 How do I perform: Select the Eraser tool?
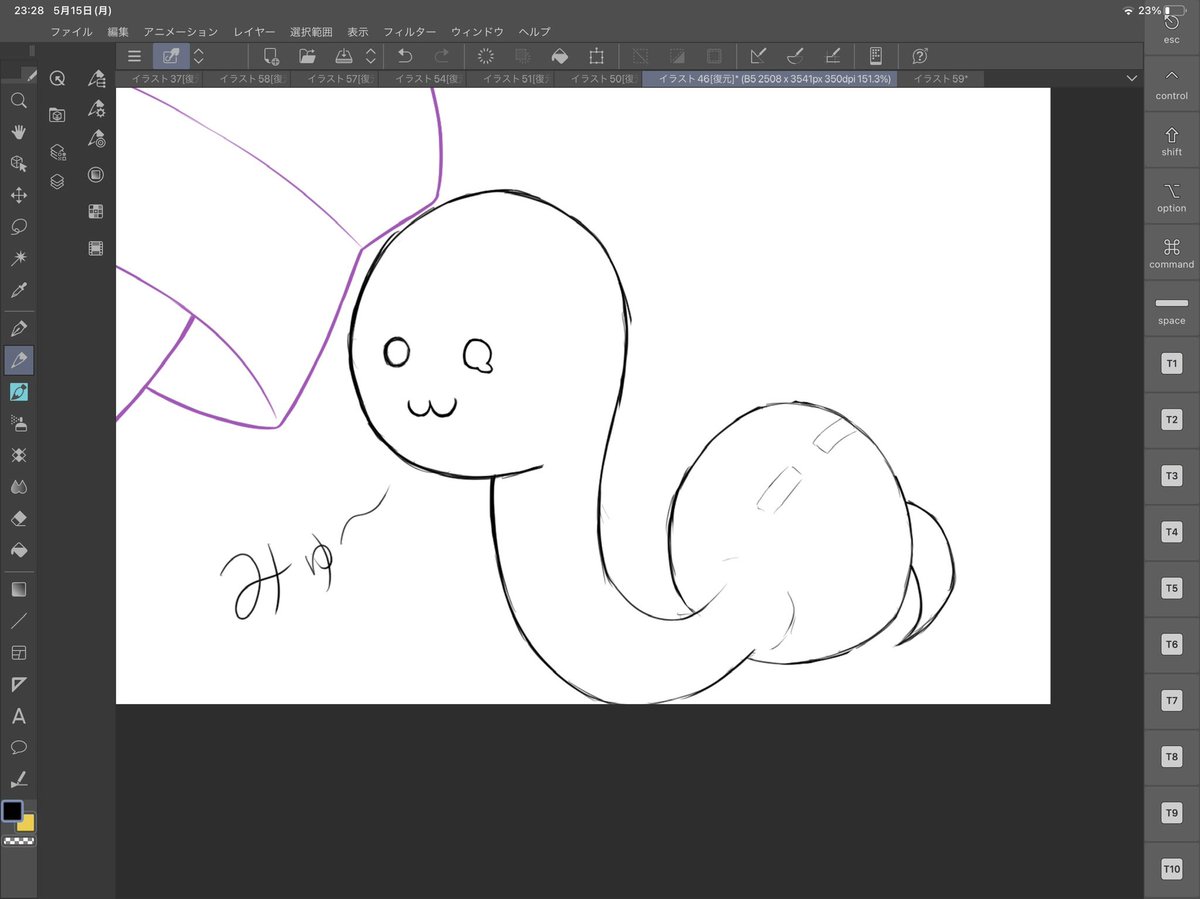tap(18, 519)
